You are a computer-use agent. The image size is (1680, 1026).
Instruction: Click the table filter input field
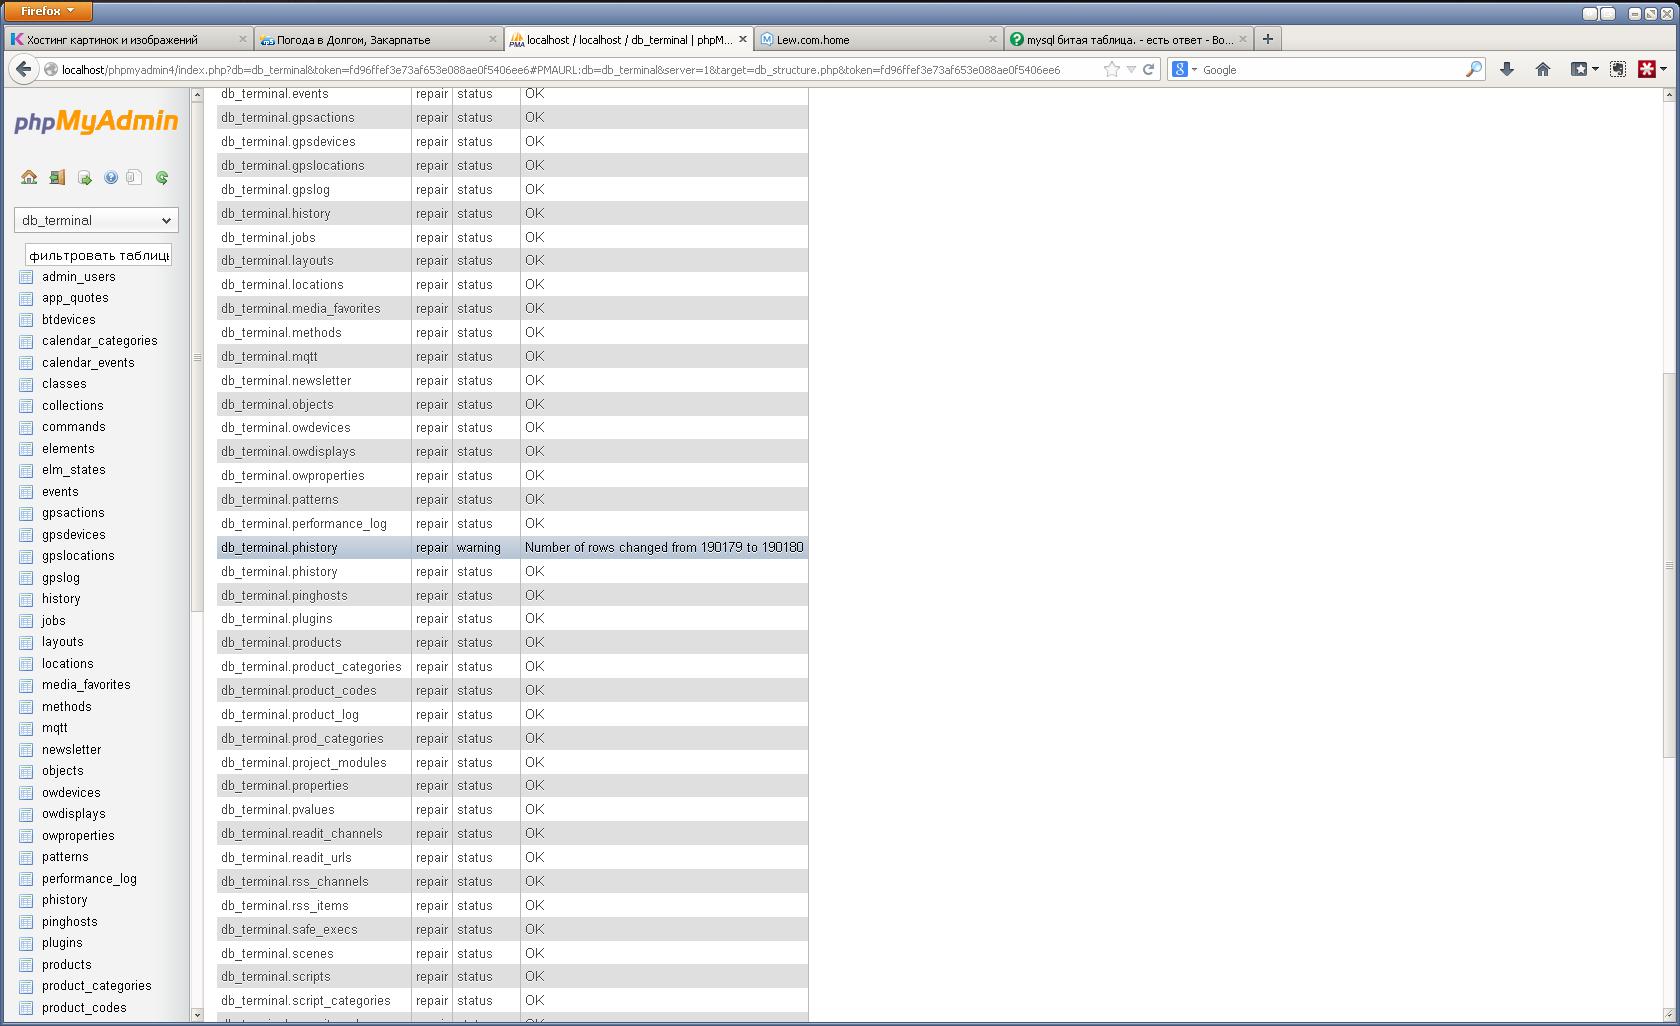(x=98, y=255)
